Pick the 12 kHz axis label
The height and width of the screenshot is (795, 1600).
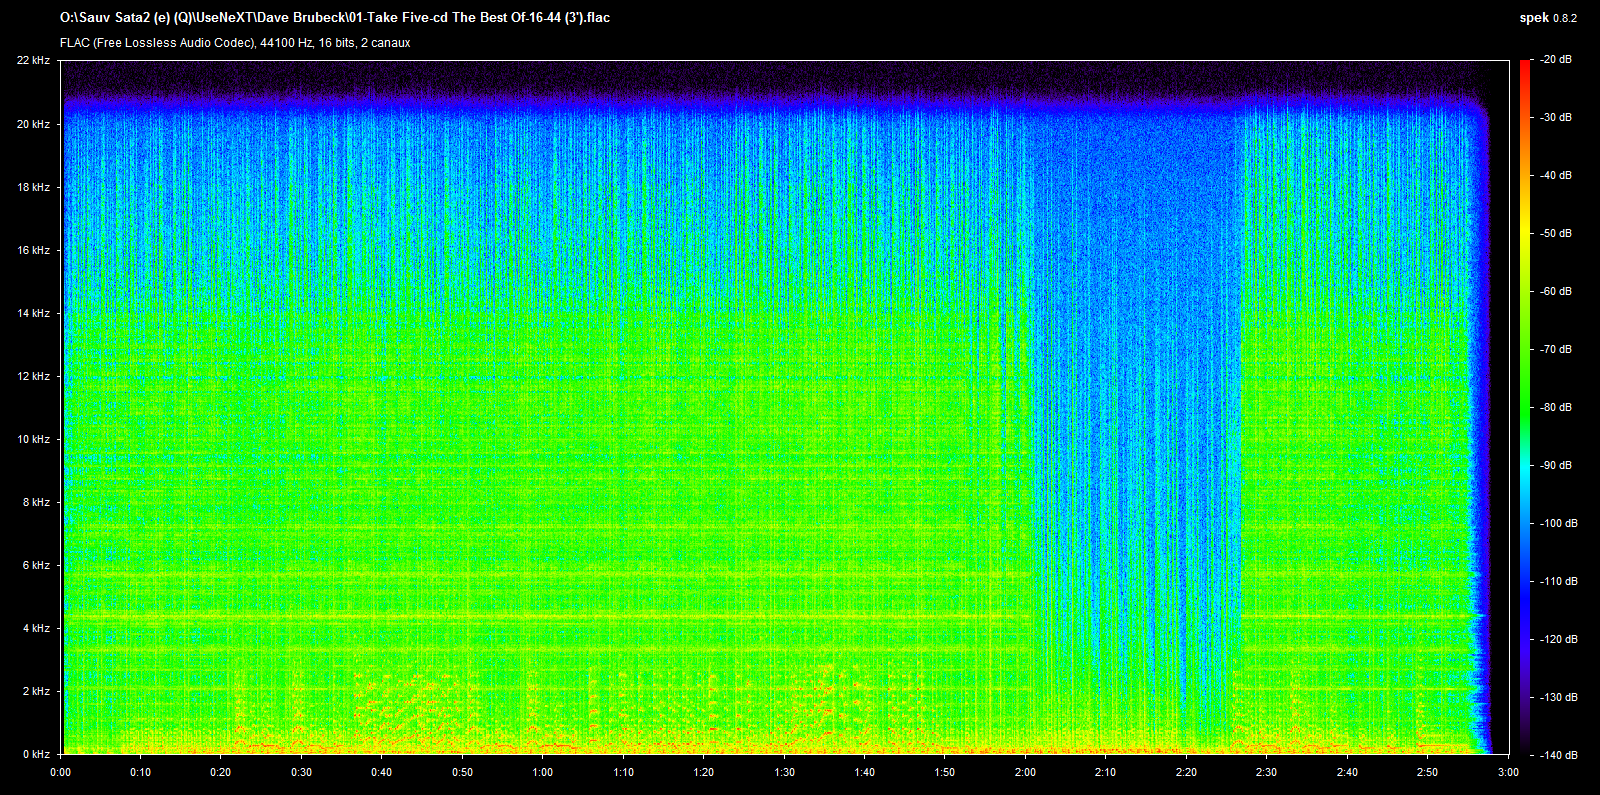pos(33,376)
